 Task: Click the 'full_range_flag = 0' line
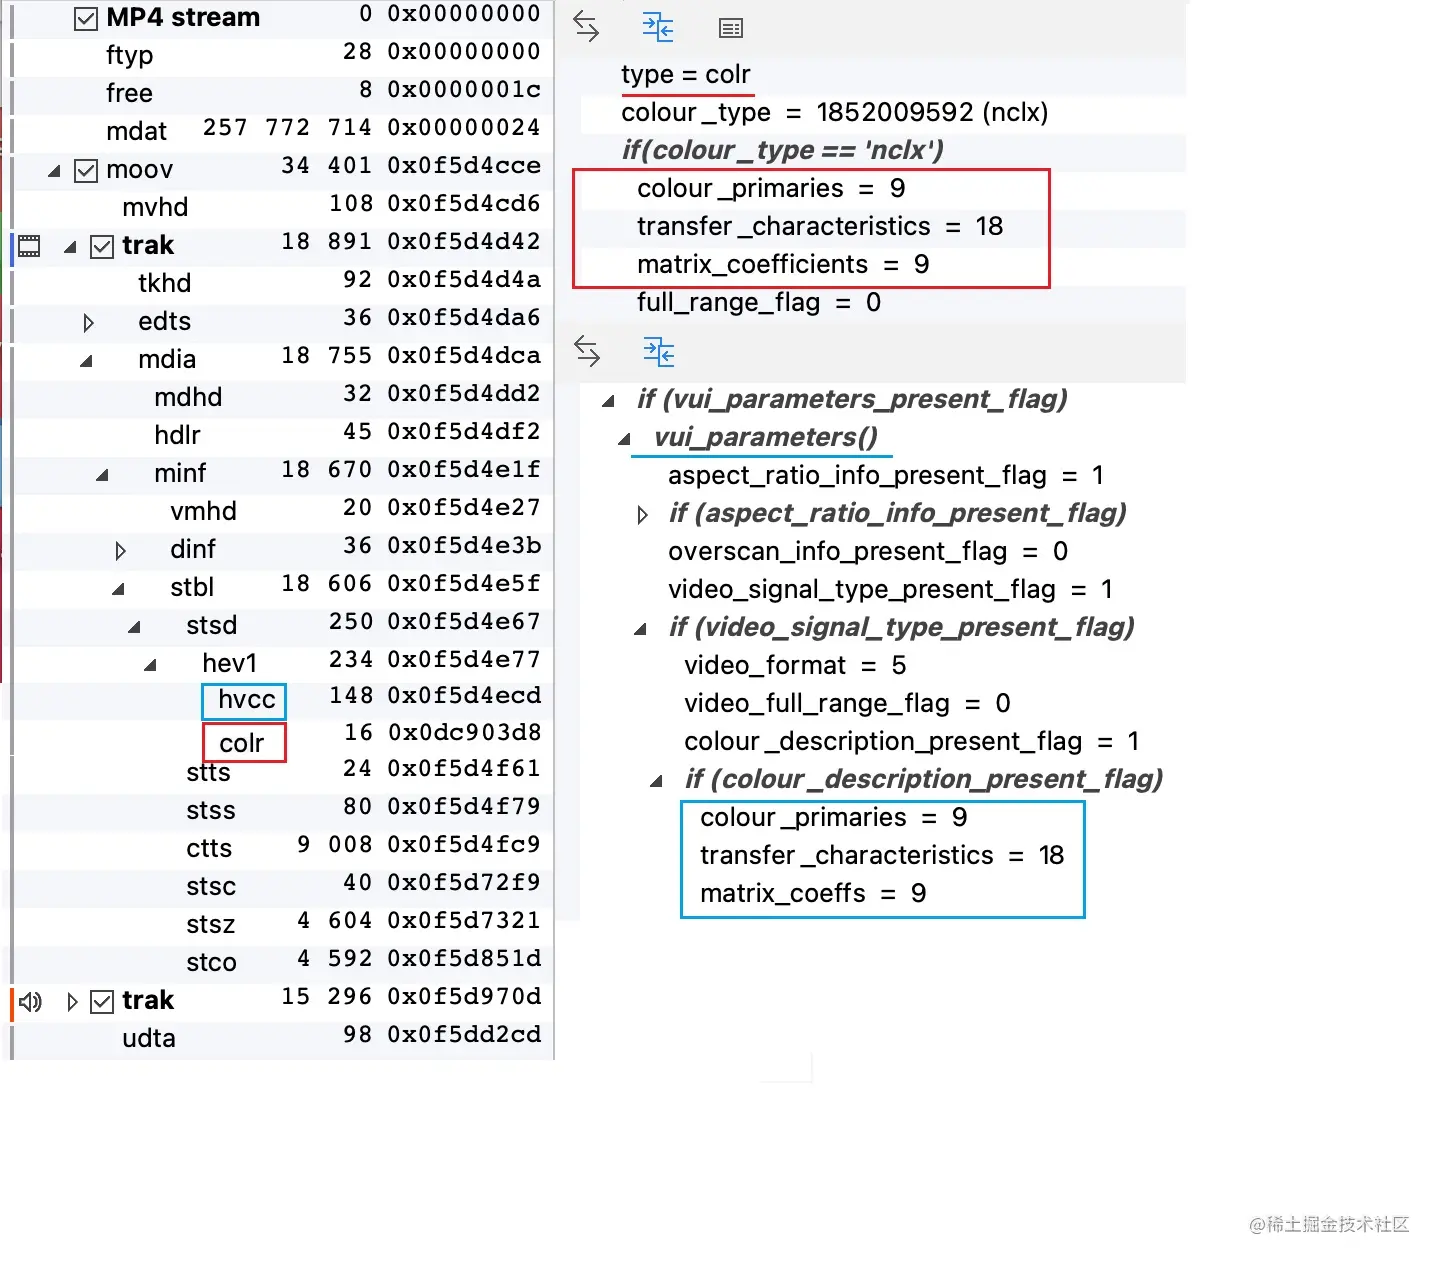tap(759, 302)
